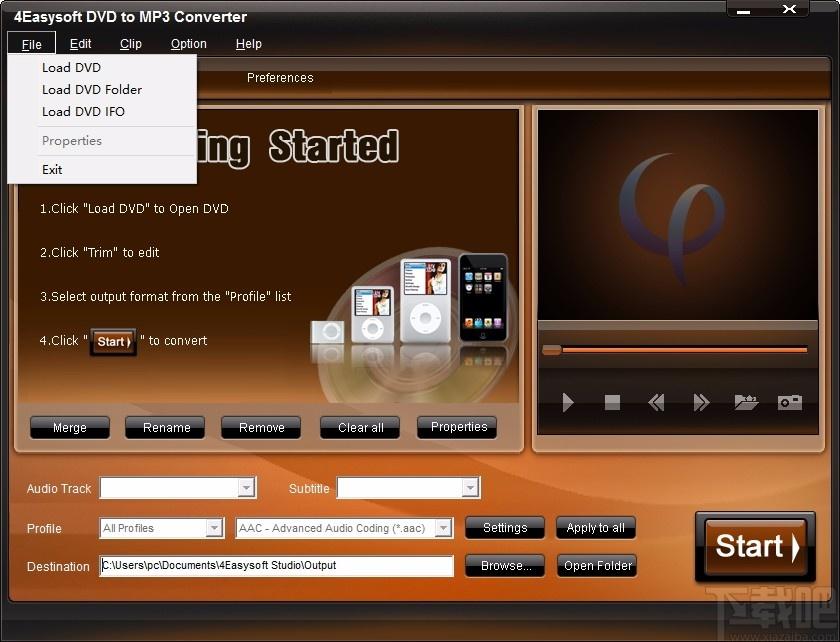Click the Preferences toolbar item
840x642 pixels.
[280, 78]
